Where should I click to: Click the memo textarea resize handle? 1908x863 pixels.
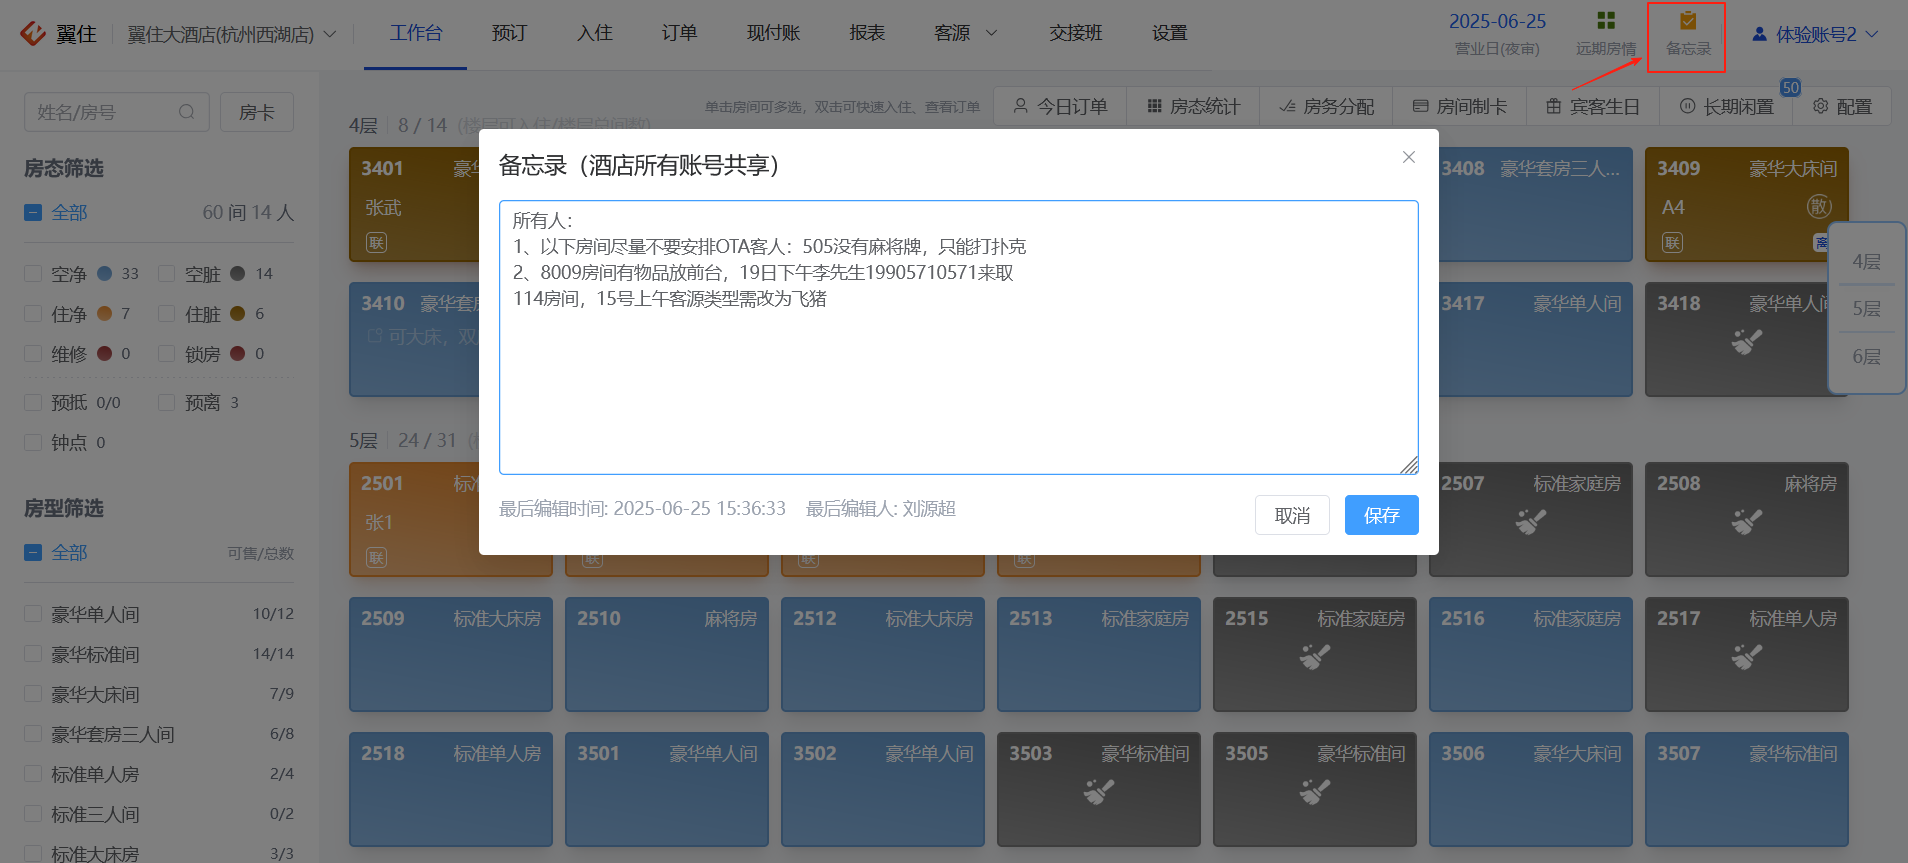1409,465
